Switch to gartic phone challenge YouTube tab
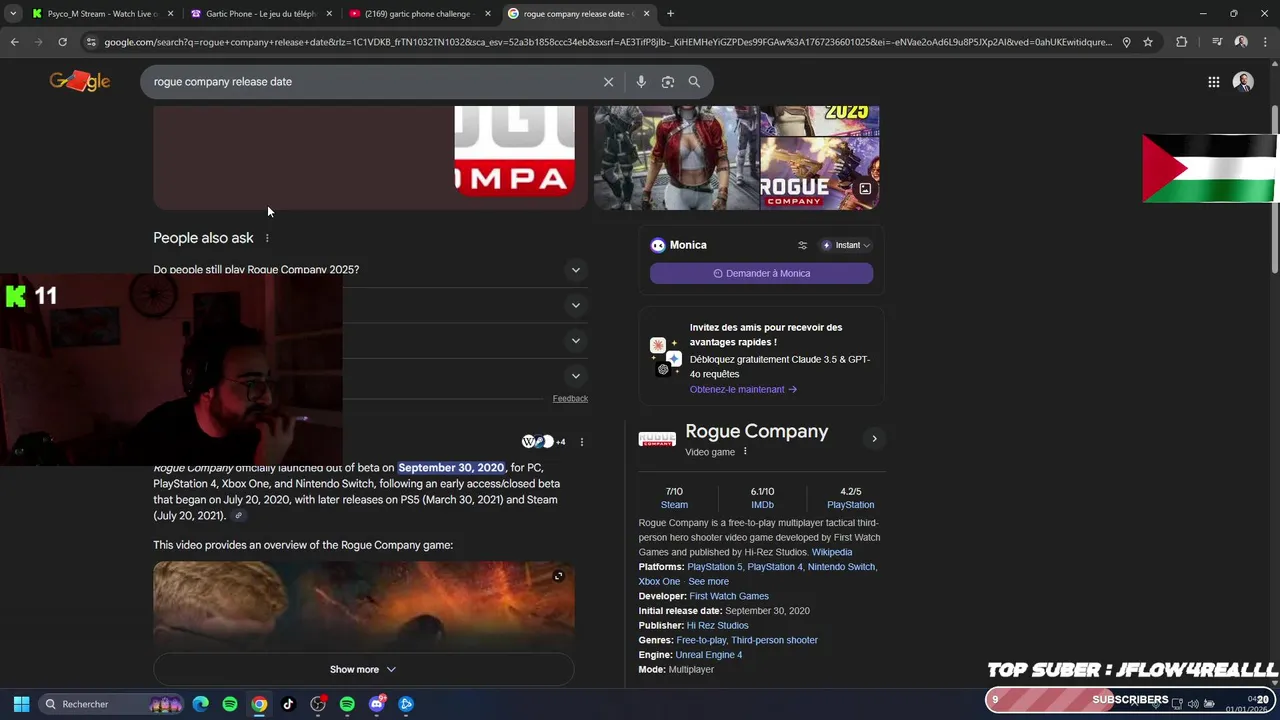1280x720 pixels. [x=418, y=14]
